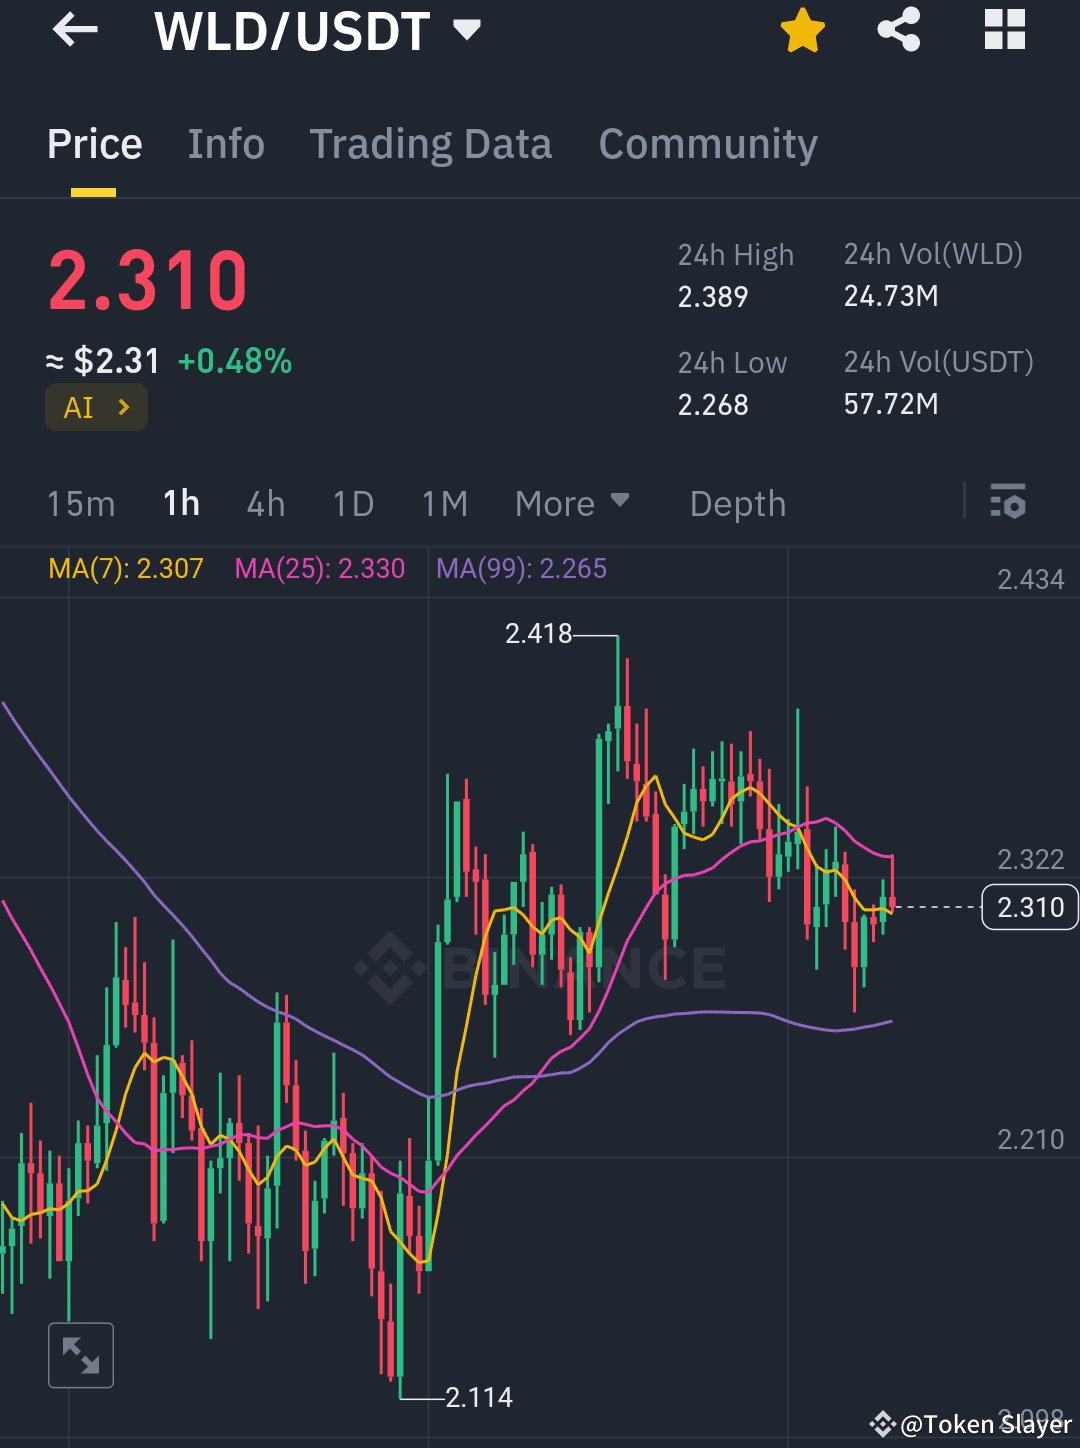This screenshot has width=1080, height=1448.
Task: Click the back arrow to exit the chart
Action: tap(75, 30)
